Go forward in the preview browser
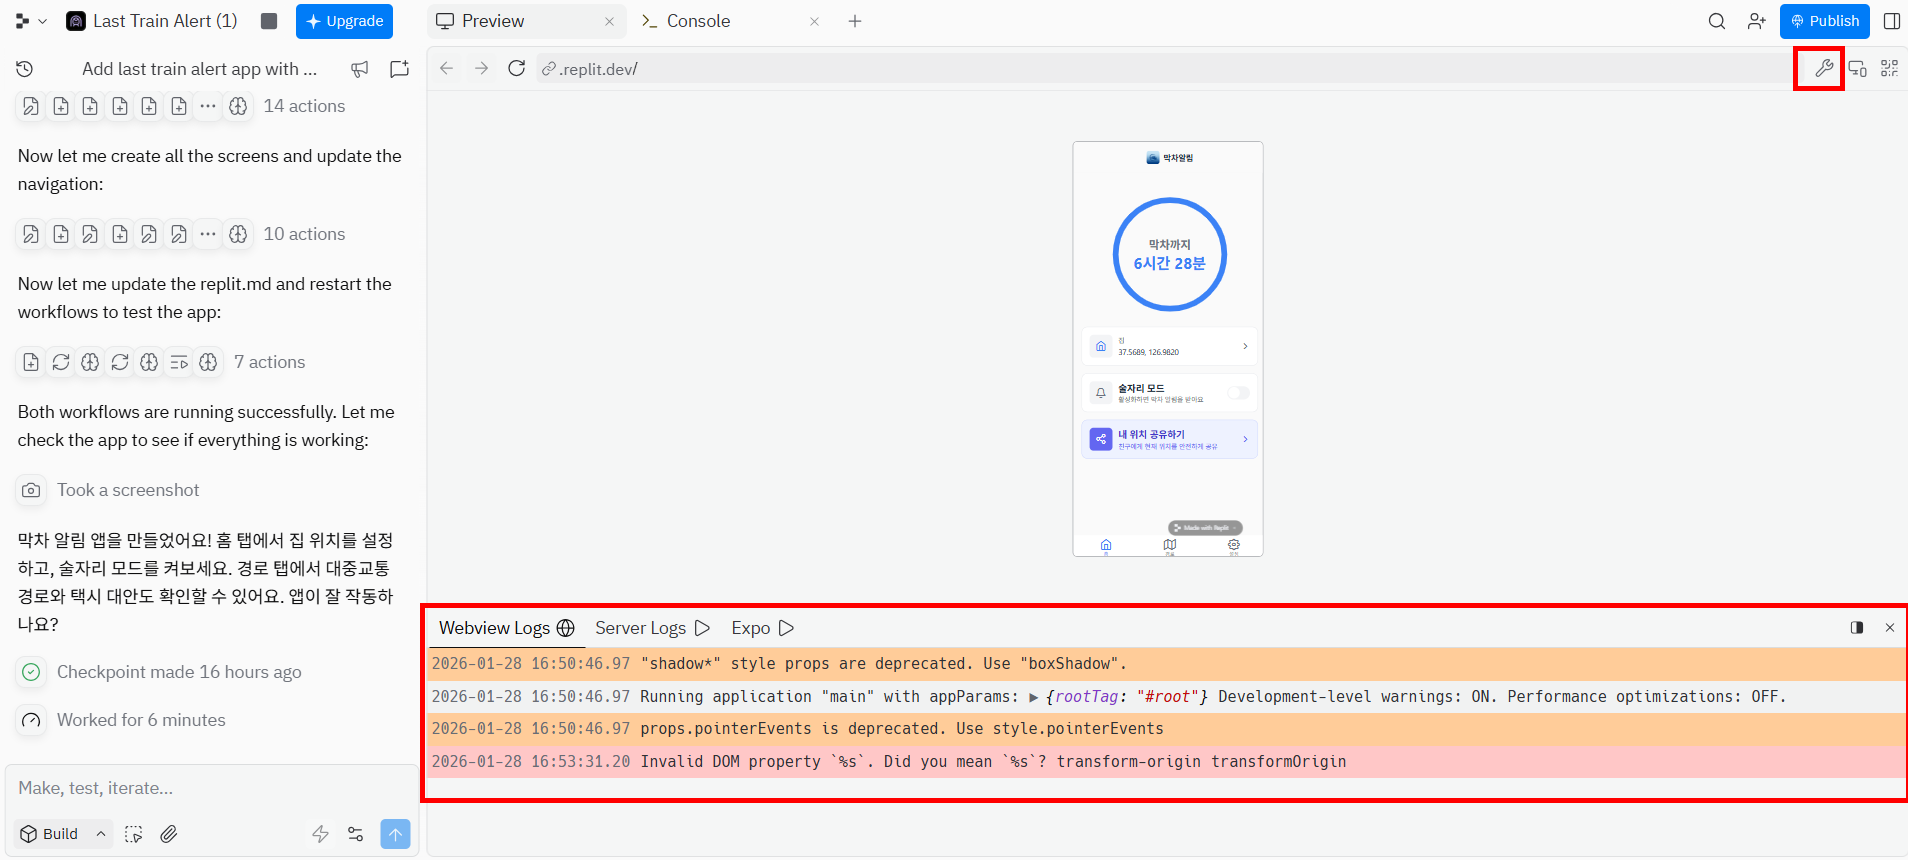 click(x=482, y=68)
